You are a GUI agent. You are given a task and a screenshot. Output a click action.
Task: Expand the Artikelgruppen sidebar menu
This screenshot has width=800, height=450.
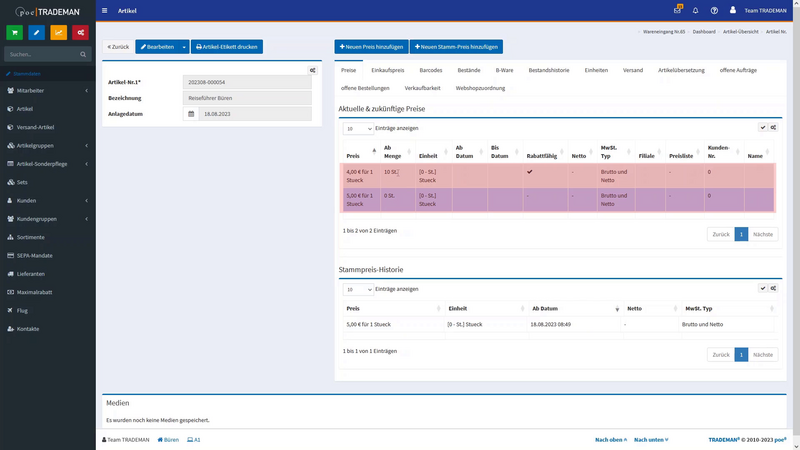point(47,145)
